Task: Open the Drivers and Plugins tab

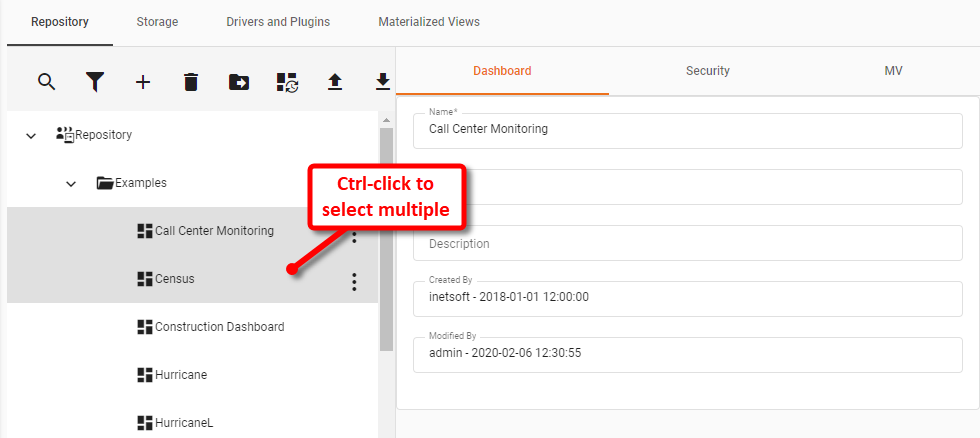Action: 278,22
